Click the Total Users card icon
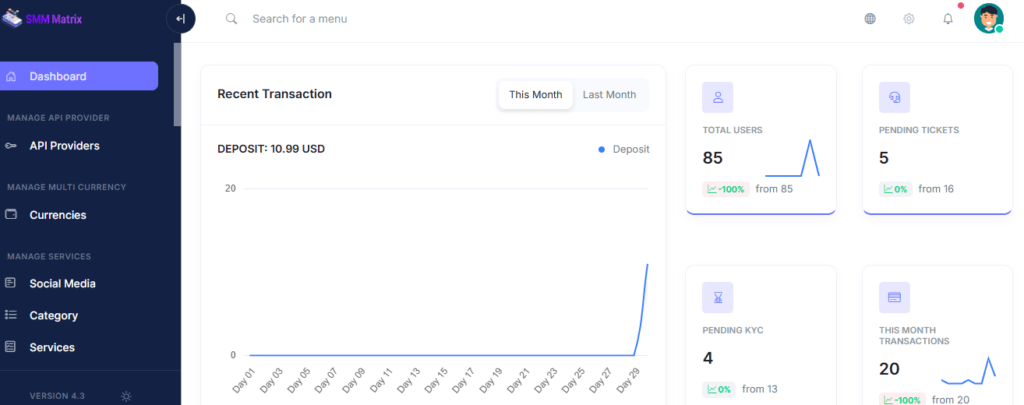Image resolution: width=1024 pixels, height=405 pixels. (718, 97)
